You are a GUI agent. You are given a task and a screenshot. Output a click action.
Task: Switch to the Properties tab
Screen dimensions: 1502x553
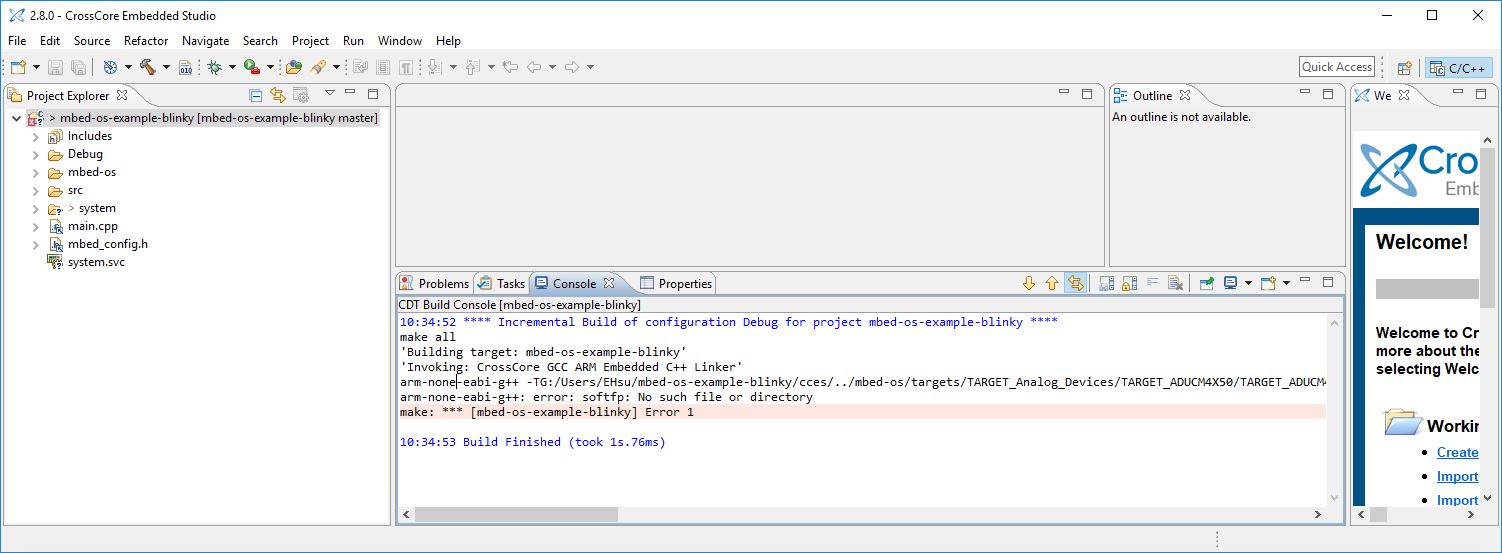pos(676,283)
